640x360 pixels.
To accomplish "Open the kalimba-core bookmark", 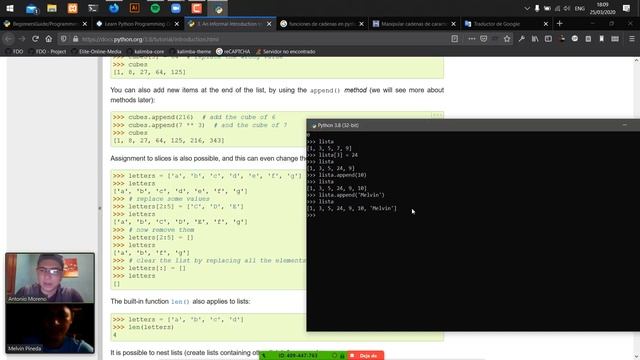I will 146,52.
